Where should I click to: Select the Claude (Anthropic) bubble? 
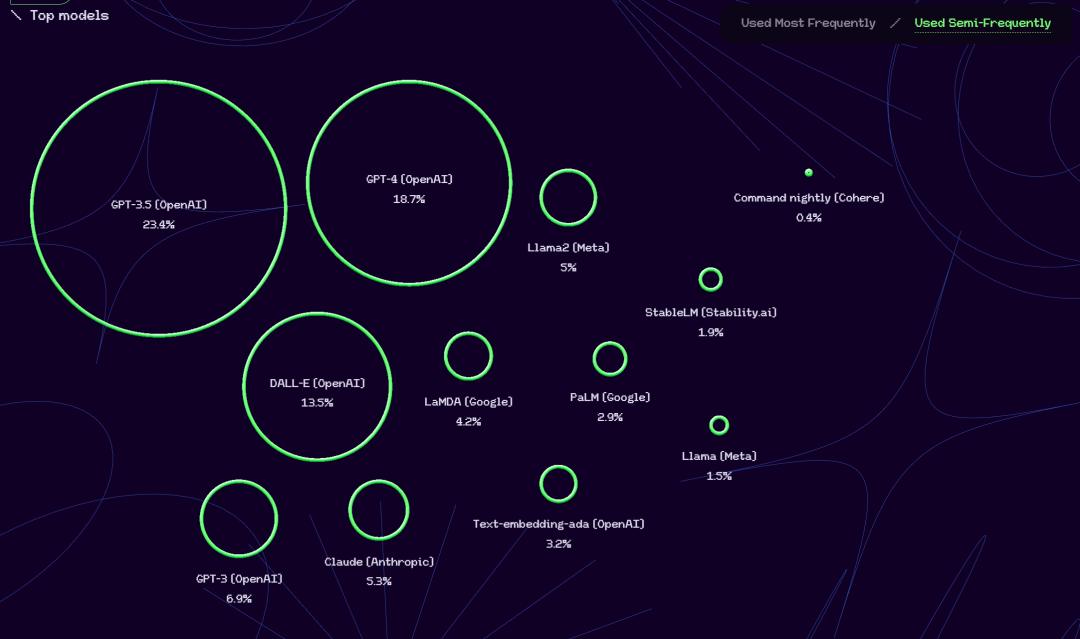point(379,509)
